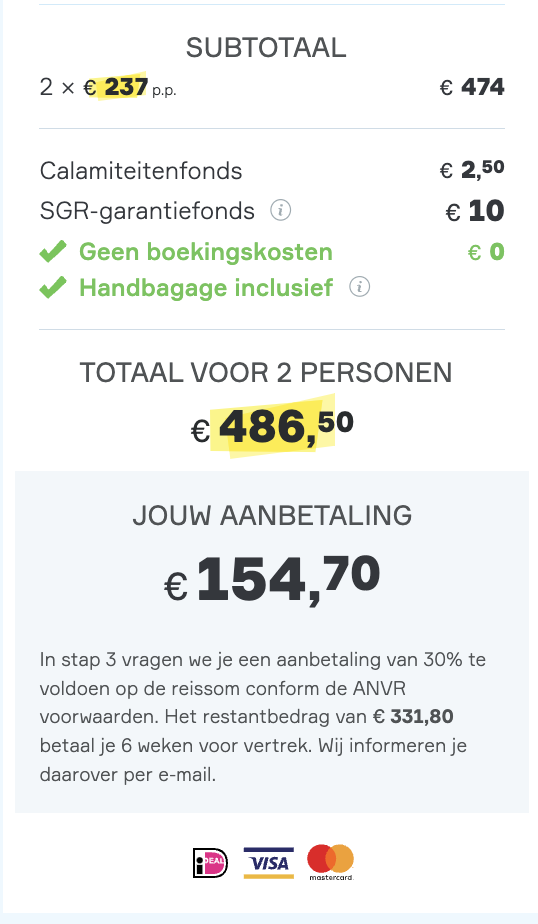
Task: Select the Visa payment logo
Action: [269, 863]
